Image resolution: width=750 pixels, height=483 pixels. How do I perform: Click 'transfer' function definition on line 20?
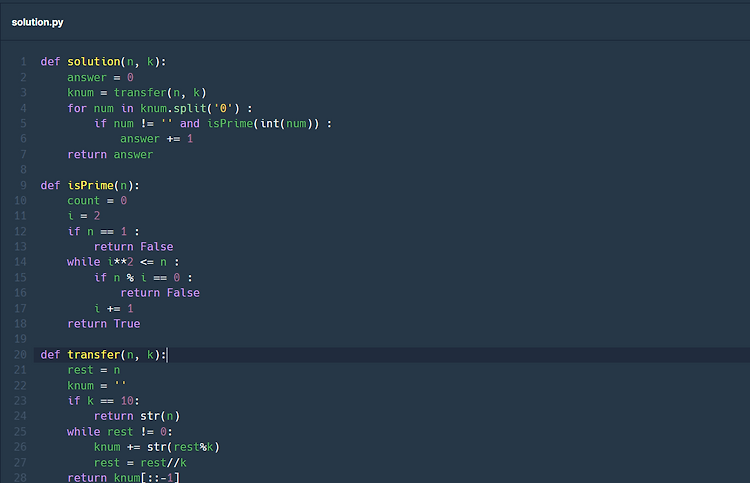pos(94,354)
